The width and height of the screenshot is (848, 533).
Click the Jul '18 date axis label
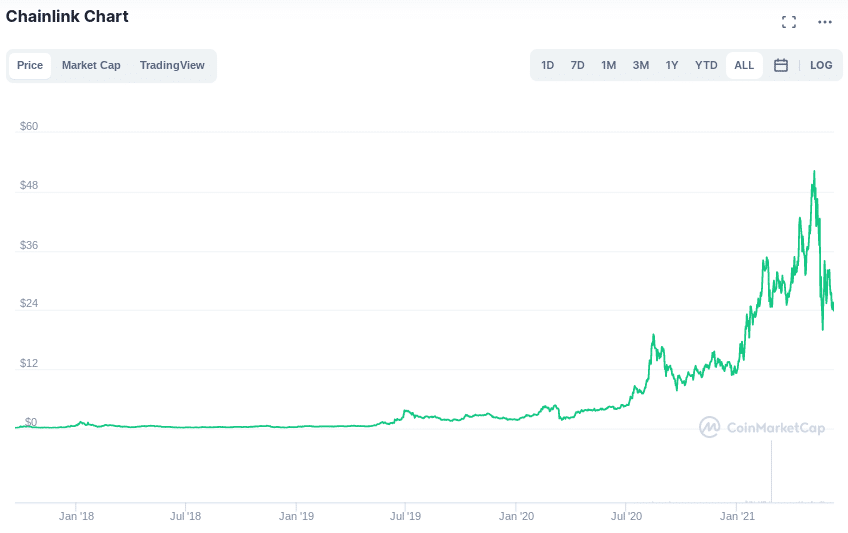point(186,516)
